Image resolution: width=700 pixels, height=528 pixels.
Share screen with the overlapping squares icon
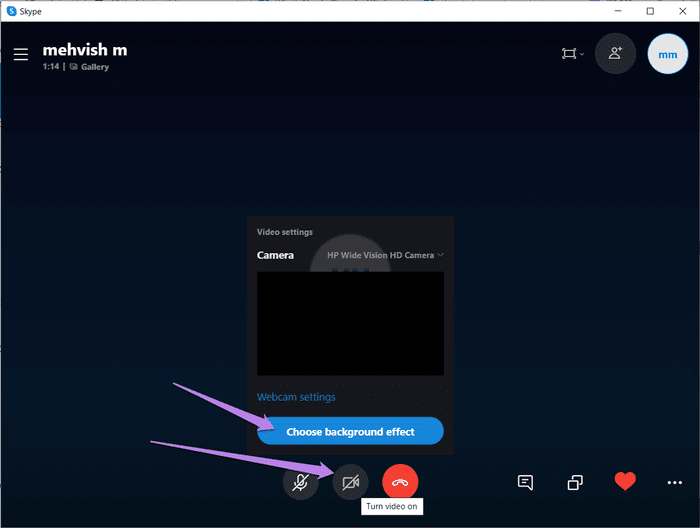point(575,482)
